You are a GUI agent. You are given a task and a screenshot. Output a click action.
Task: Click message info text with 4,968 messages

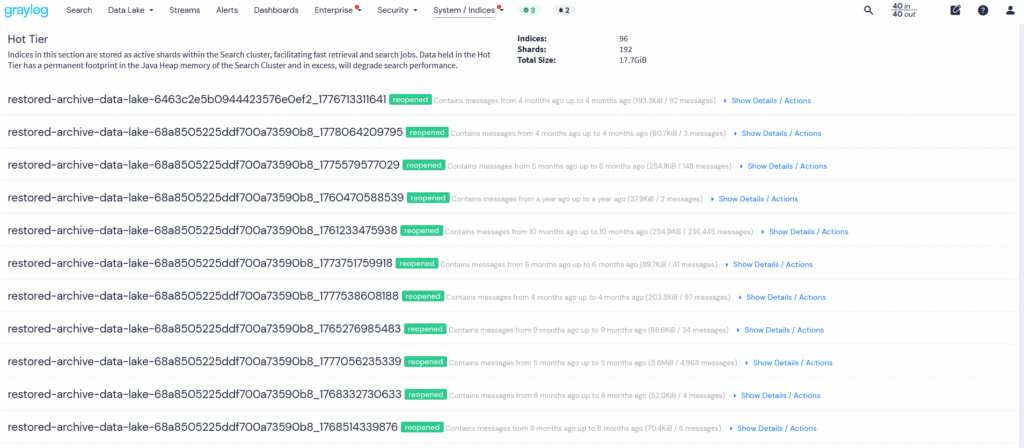[x=593, y=362]
